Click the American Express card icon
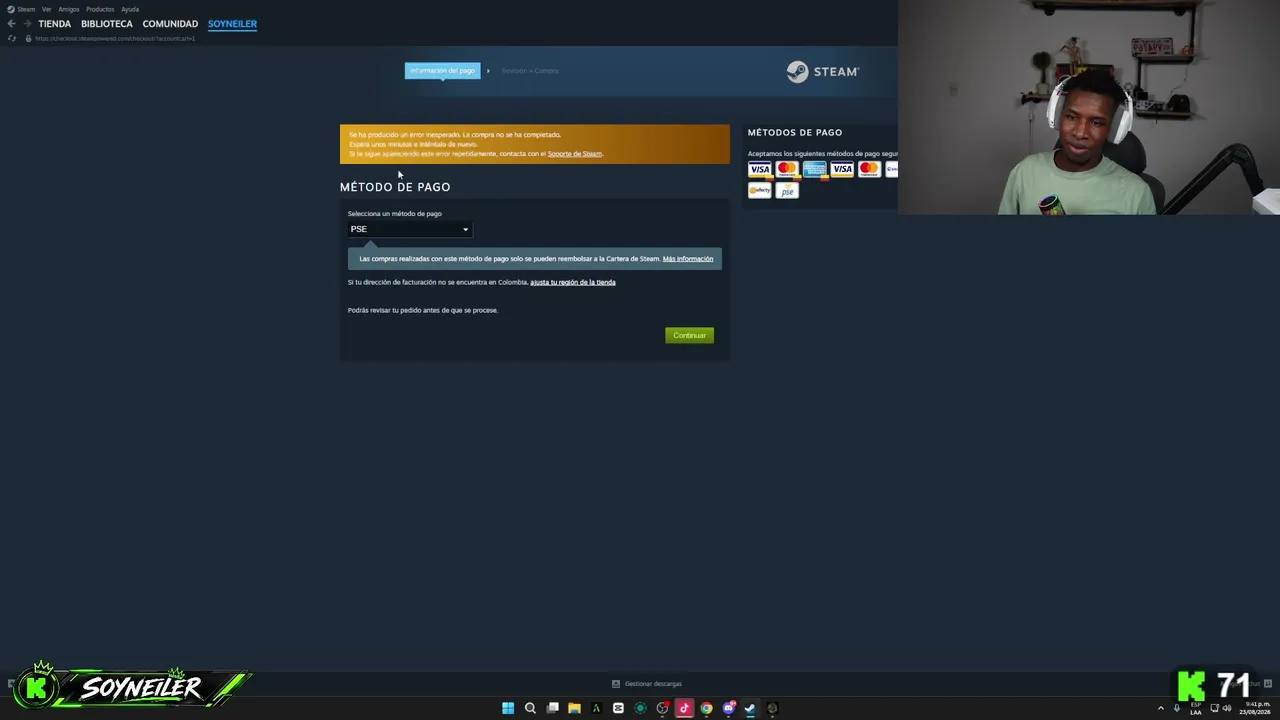Image resolution: width=1280 pixels, height=720 pixels. coord(814,169)
